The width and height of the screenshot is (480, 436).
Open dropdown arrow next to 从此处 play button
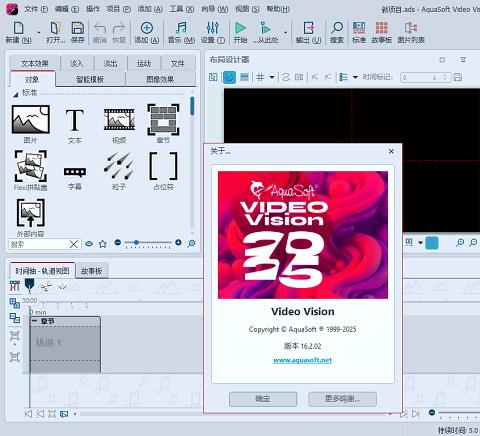coord(286,33)
